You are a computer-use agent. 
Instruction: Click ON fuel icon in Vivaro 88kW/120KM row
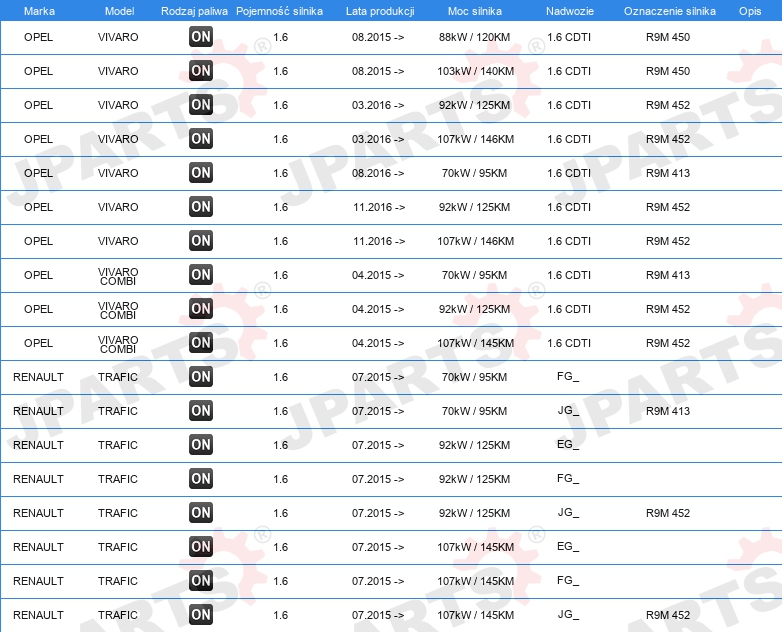(201, 37)
